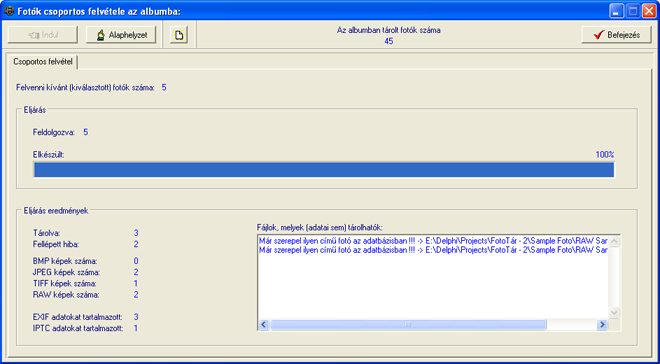
Task: Minimize the window
Action: (x=616, y=11)
